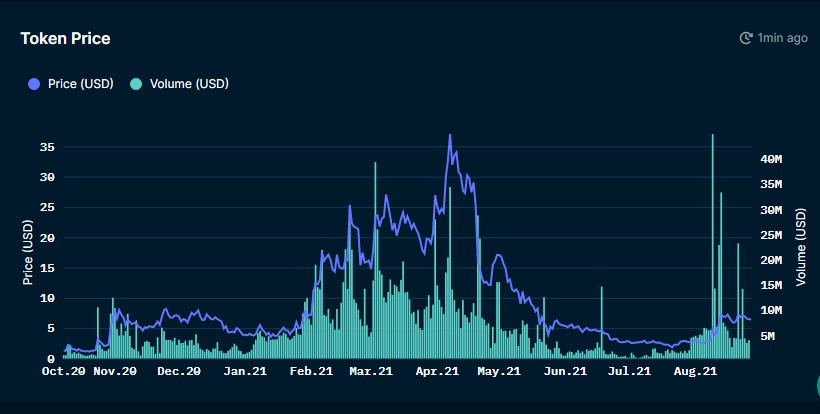Click the Feb.21 x-axis label
The image size is (820, 414).
(x=311, y=371)
